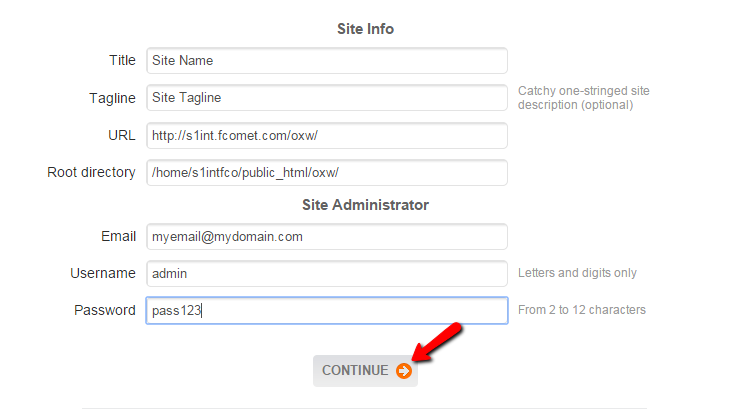Click the Username label
The height and width of the screenshot is (414, 731).
tap(103, 273)
